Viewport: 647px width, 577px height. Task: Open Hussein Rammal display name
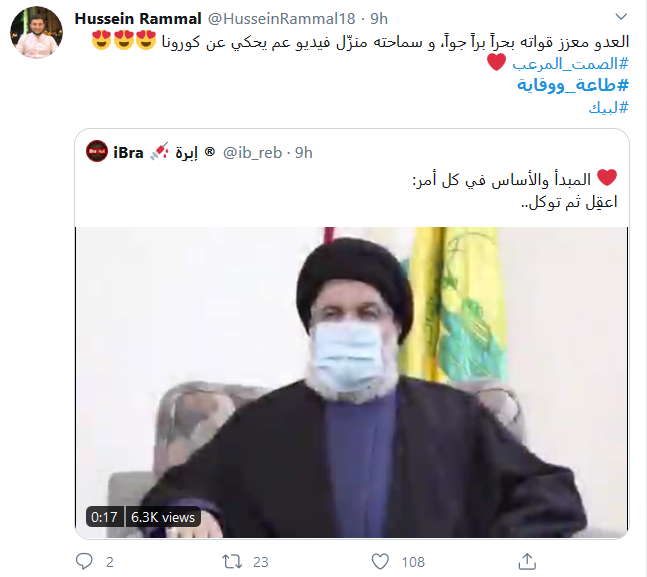138,19
